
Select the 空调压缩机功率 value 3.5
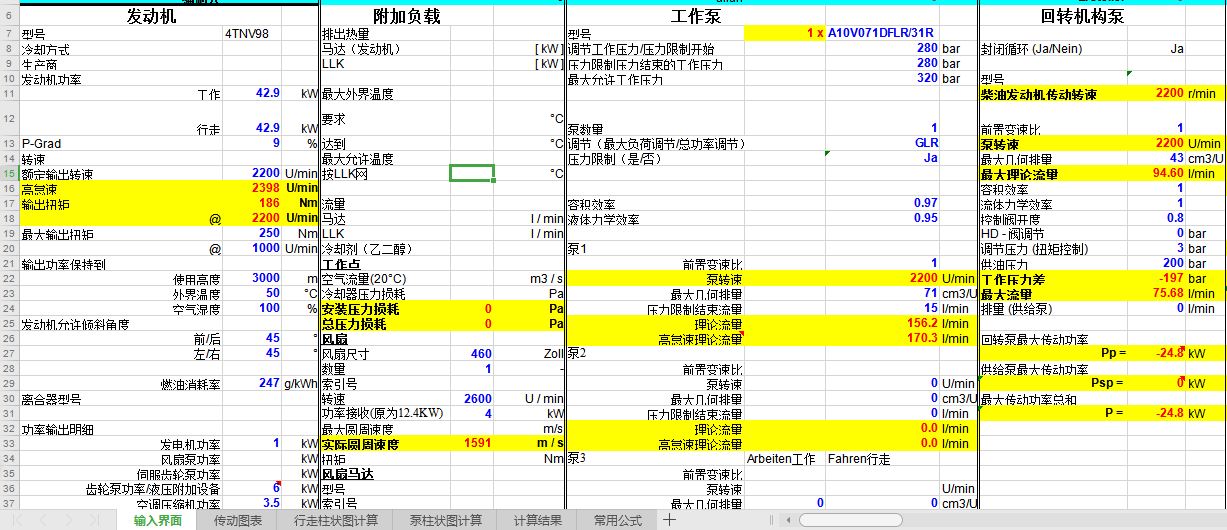252,503
